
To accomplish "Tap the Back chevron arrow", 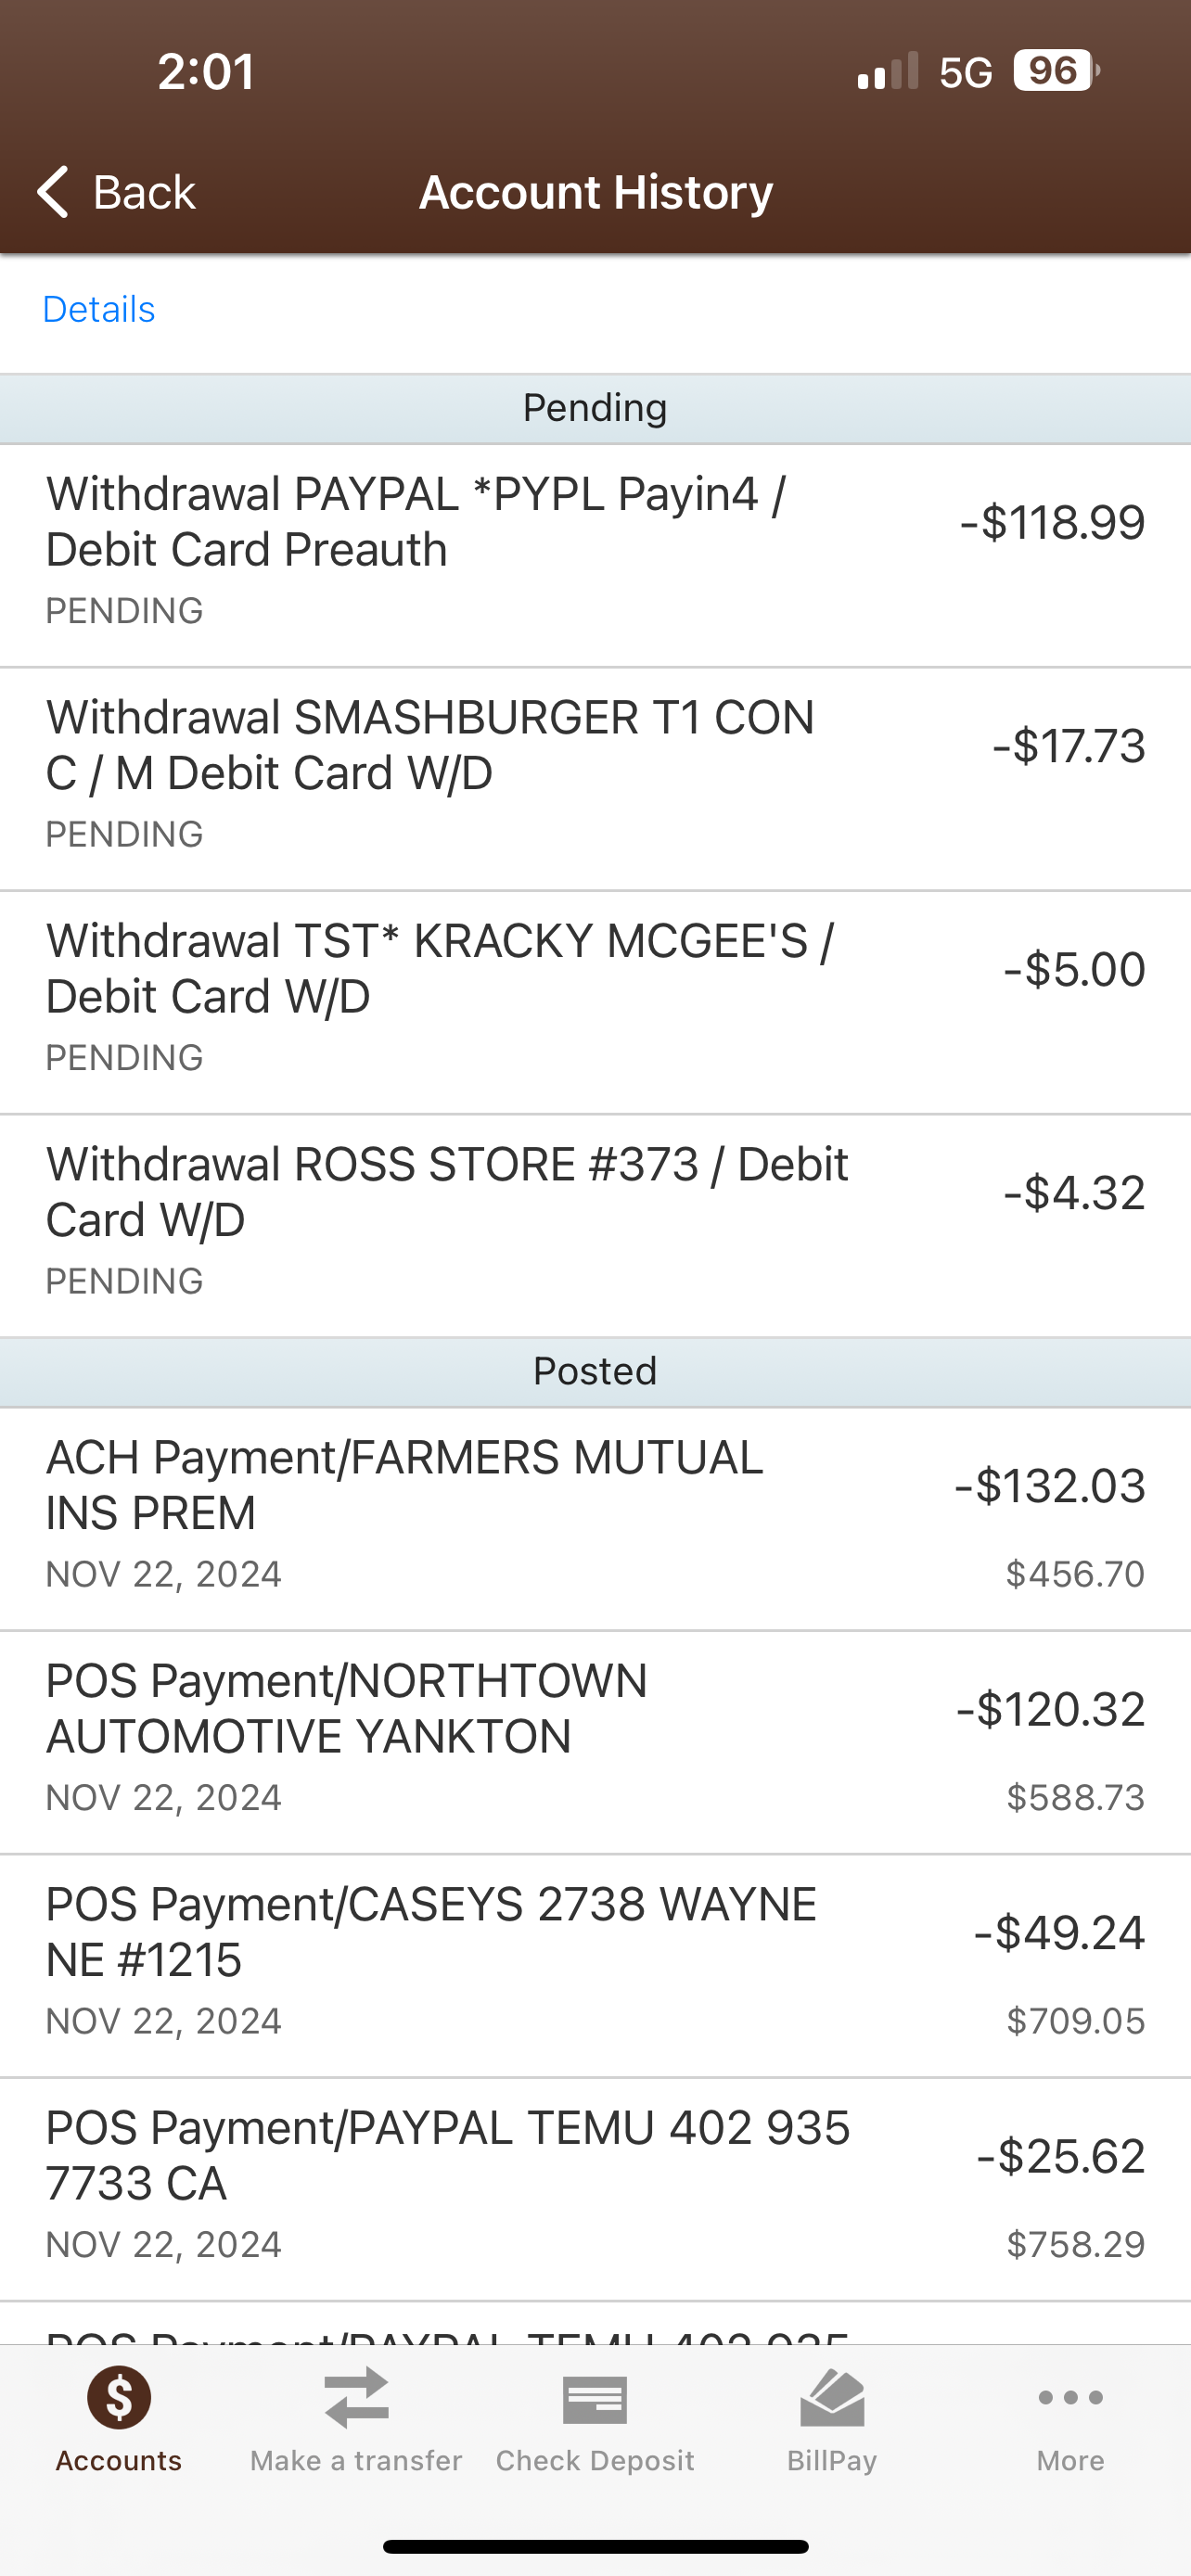I will (54, 191).
